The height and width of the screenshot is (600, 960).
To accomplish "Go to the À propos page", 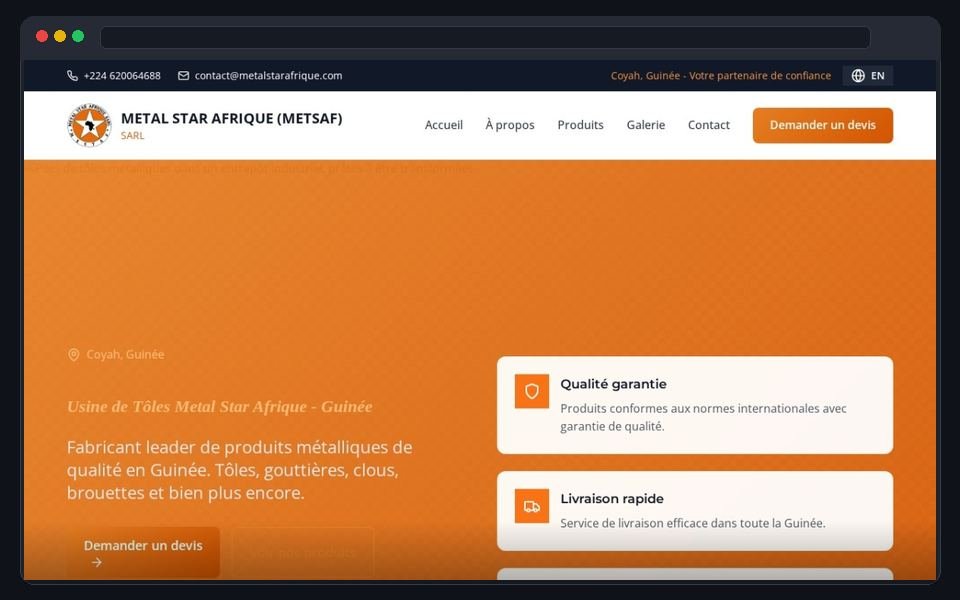I will click(x=510, y=125).
